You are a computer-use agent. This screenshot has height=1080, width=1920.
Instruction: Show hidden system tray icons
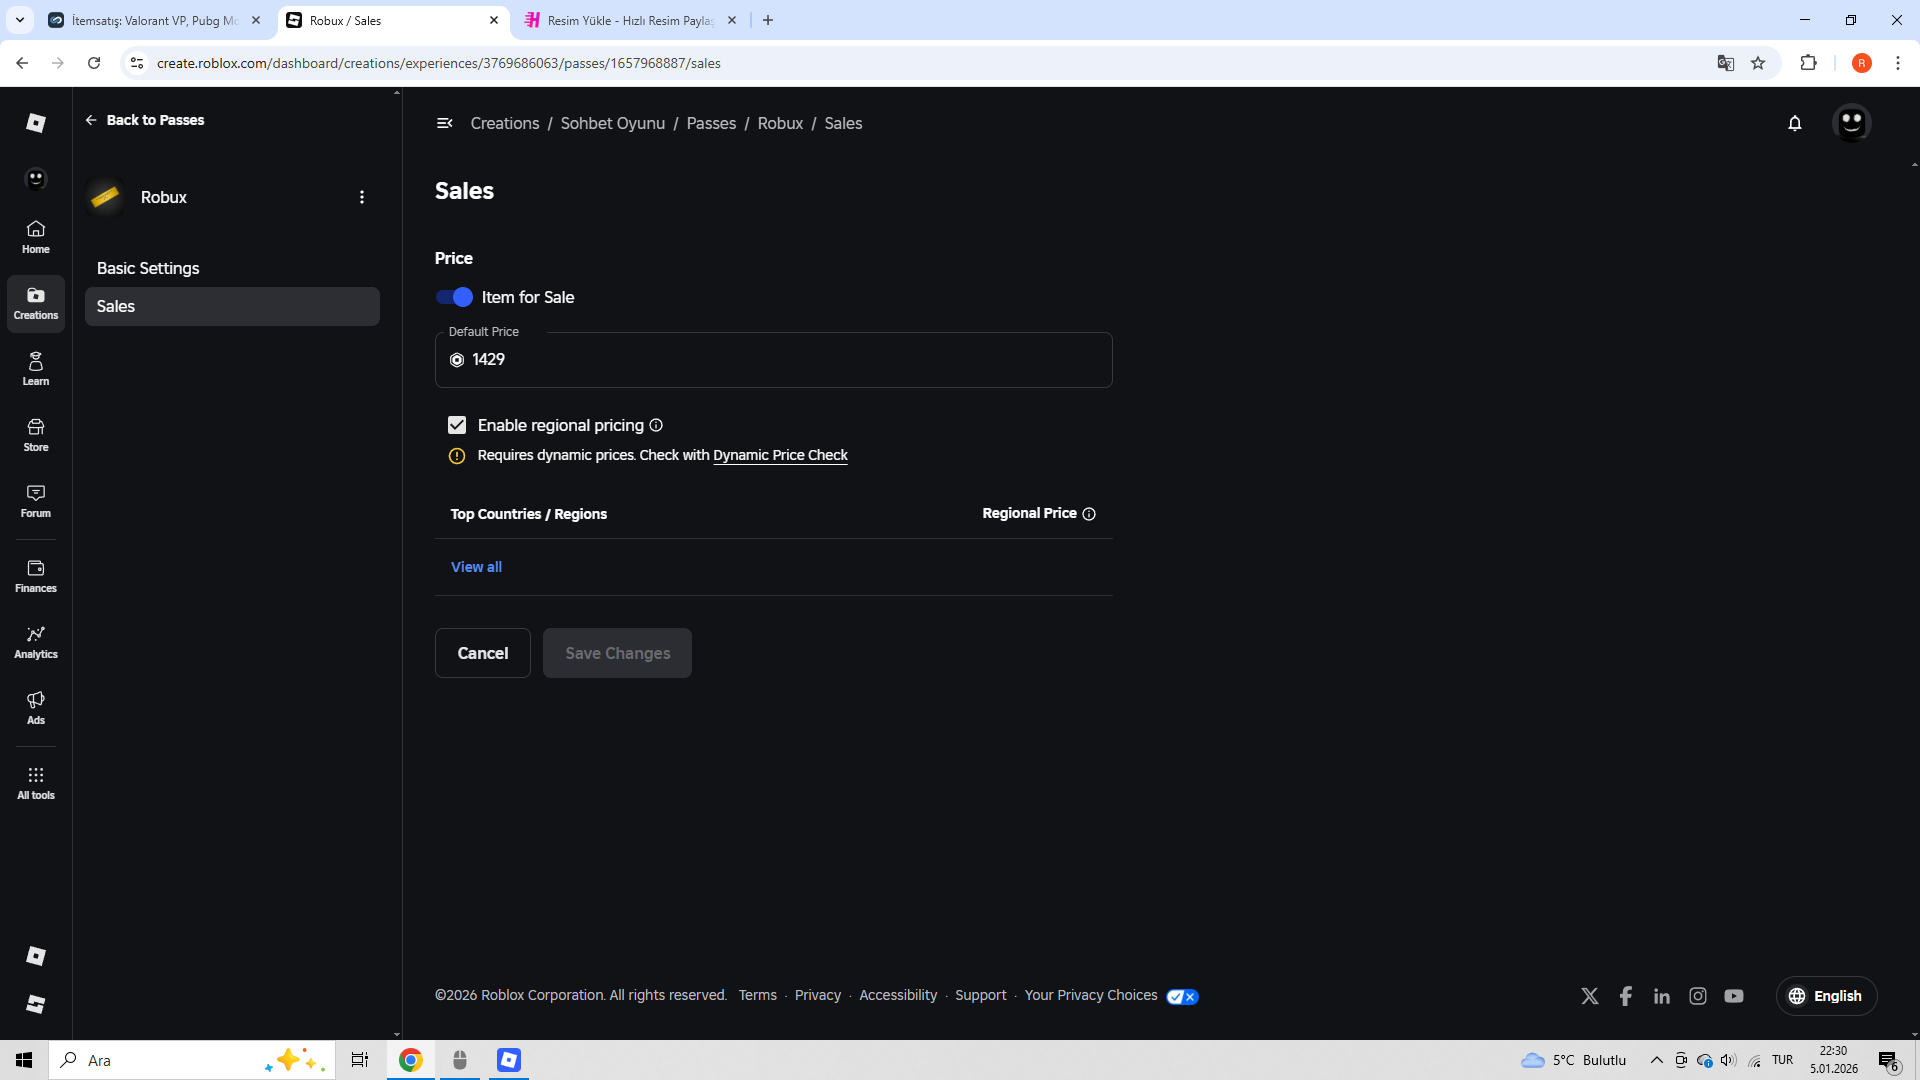click(x=1657, y=1060)
